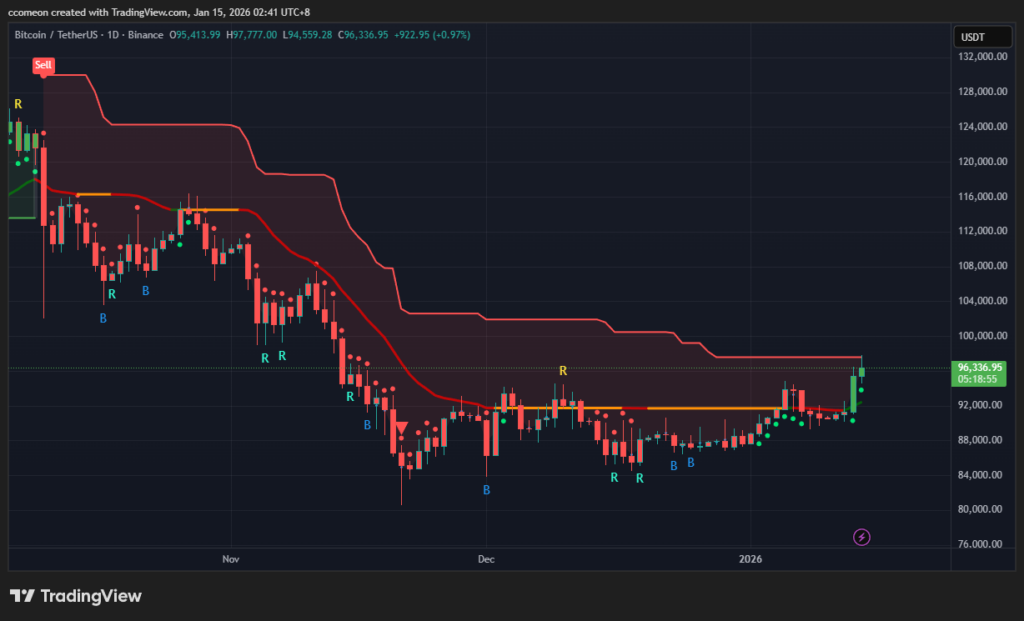Click the green shaded area at left edge

pyautogui.click(x=21, y=200)
